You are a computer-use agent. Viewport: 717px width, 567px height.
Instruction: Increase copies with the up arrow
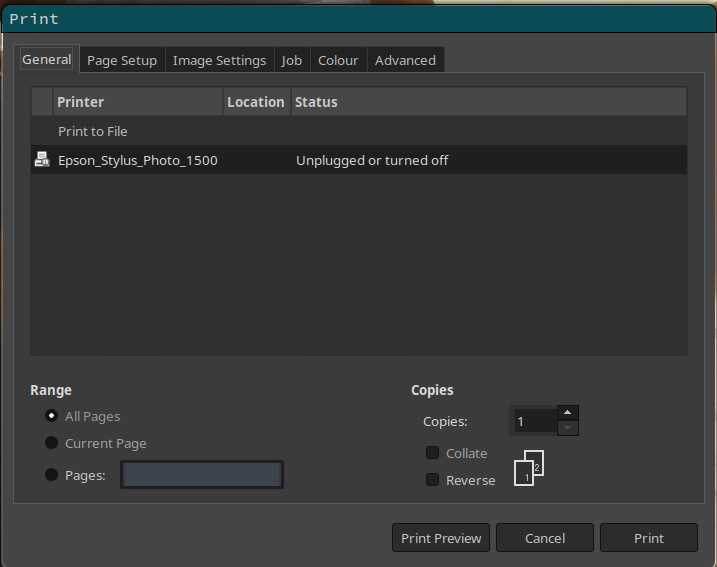(567, 412)
